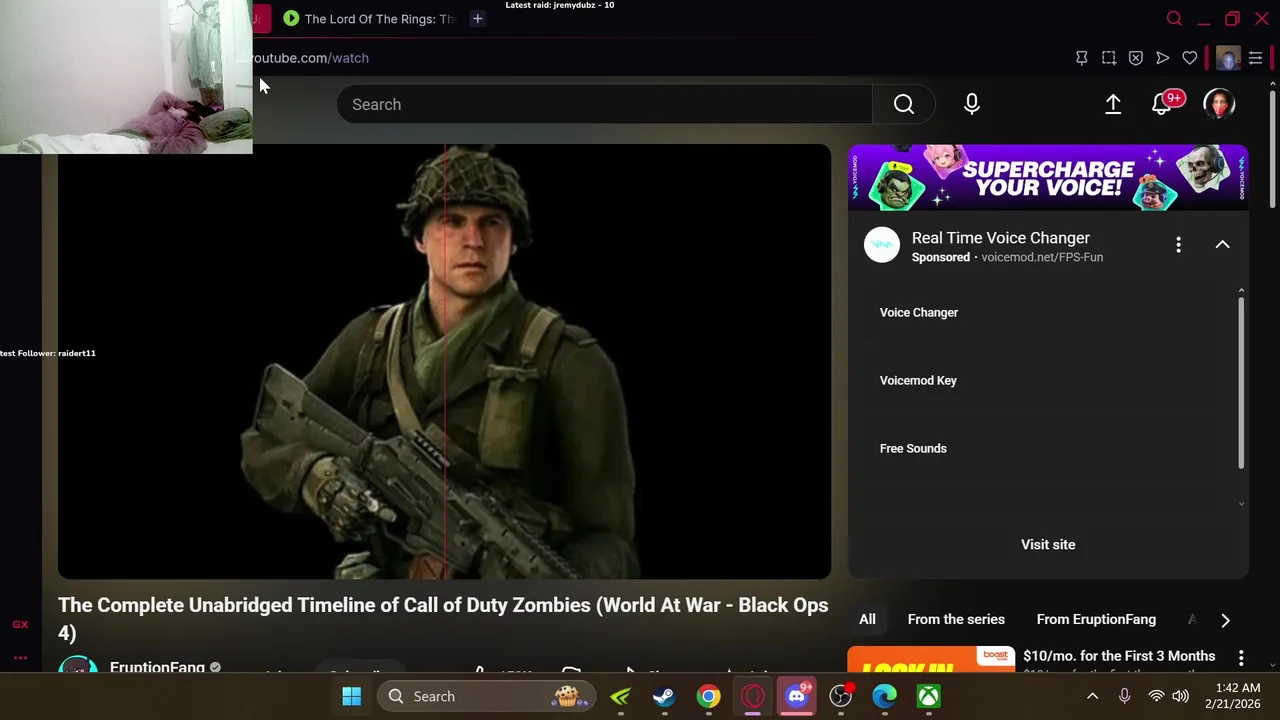Screen dimensions: 1280x720
Task: Start voice search with microphone icon
Action: click(x=971, y=104)
